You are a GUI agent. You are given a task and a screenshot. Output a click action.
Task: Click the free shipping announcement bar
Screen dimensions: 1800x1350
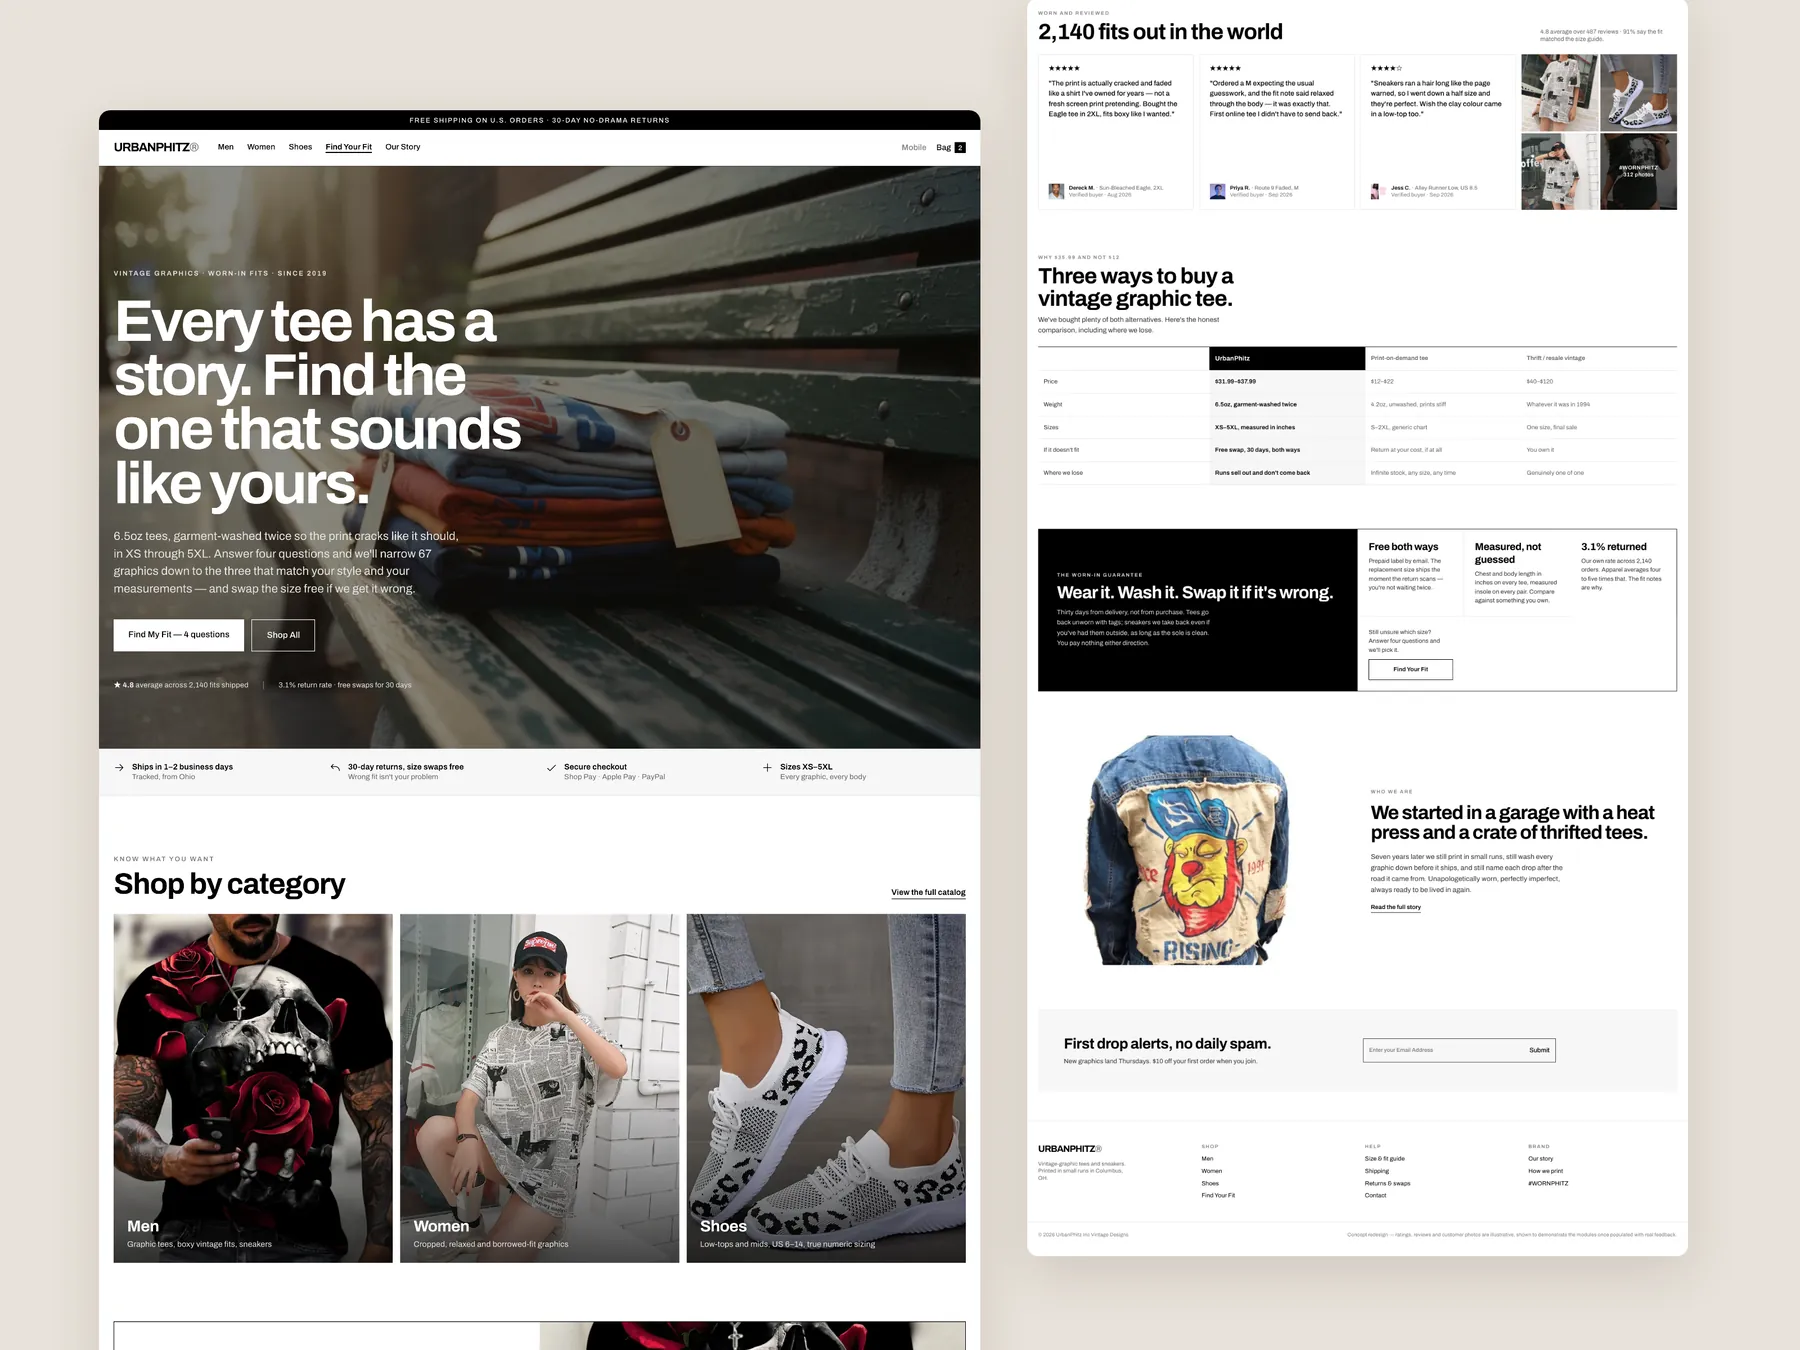(539, 120)
